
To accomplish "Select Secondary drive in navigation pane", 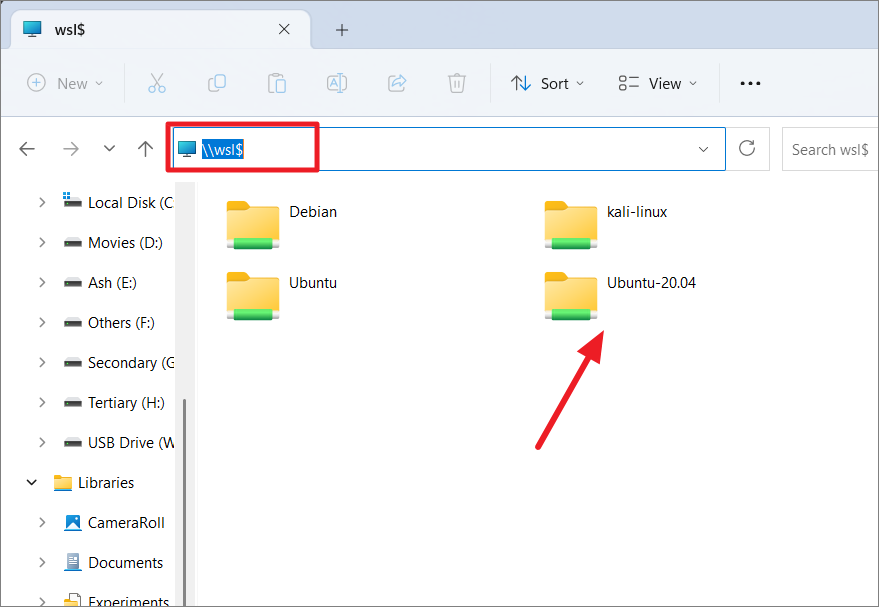I will [131, 363].
